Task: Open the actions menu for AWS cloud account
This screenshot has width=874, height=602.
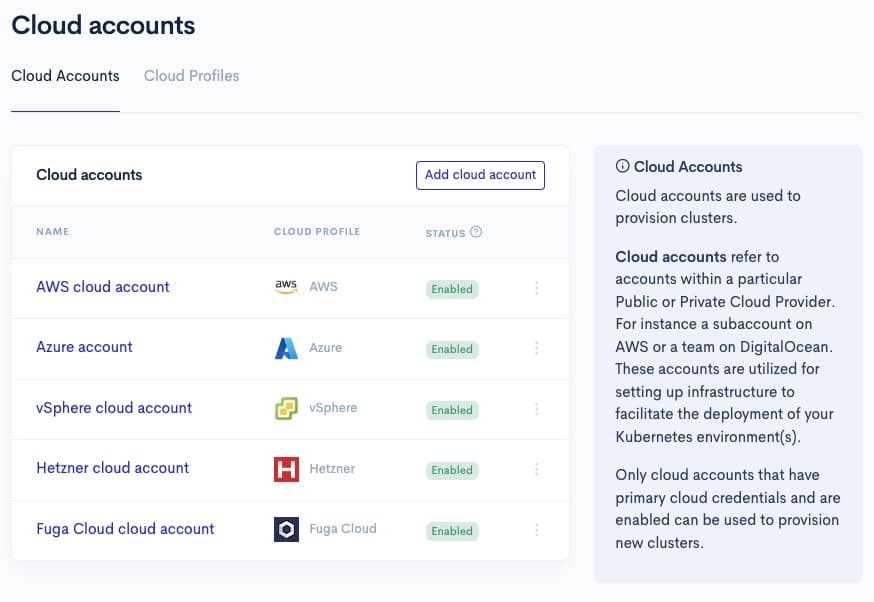Action: [x=537, y=289]
